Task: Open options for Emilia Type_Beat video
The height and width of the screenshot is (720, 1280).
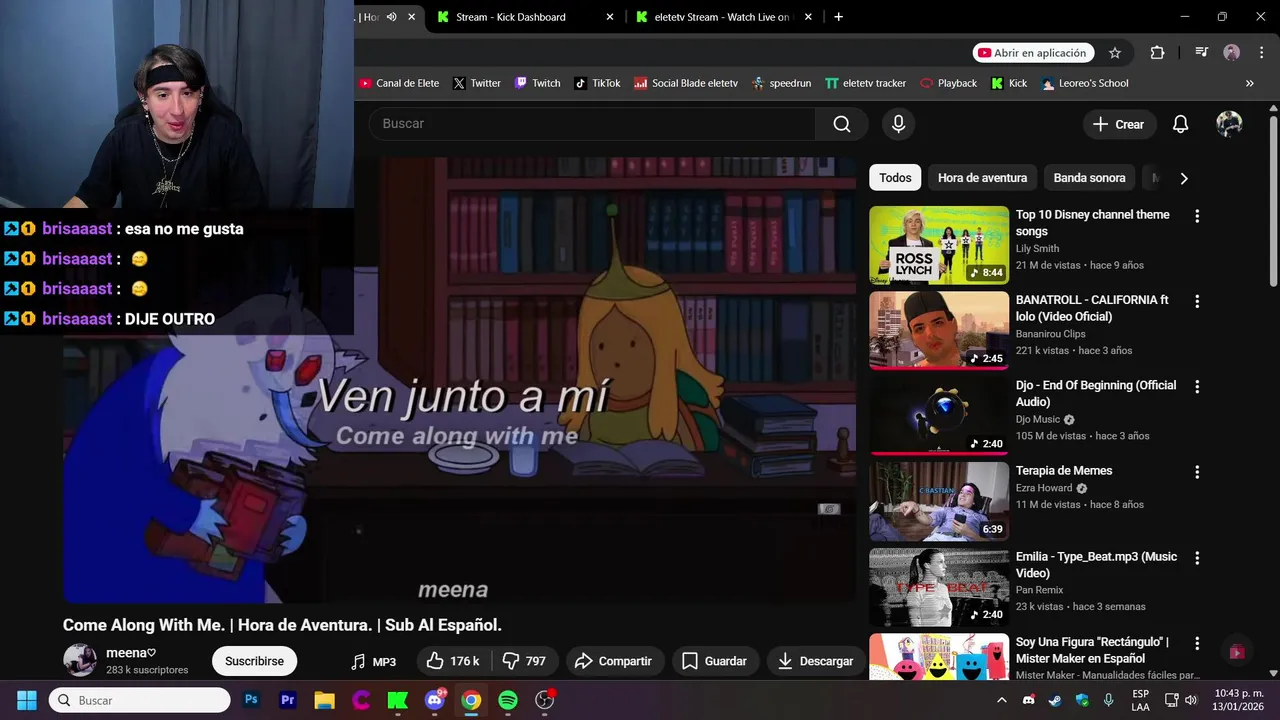Action: pyautogui.click(x=1197, y=558)
